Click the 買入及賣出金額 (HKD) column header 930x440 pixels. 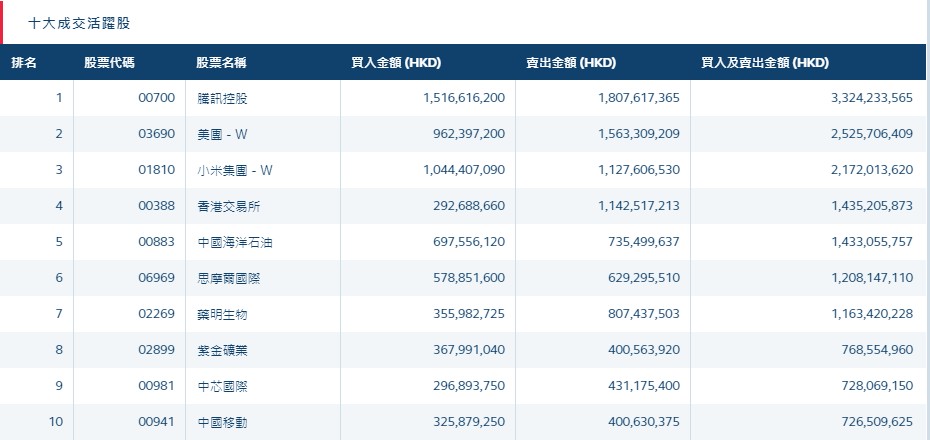765,62
